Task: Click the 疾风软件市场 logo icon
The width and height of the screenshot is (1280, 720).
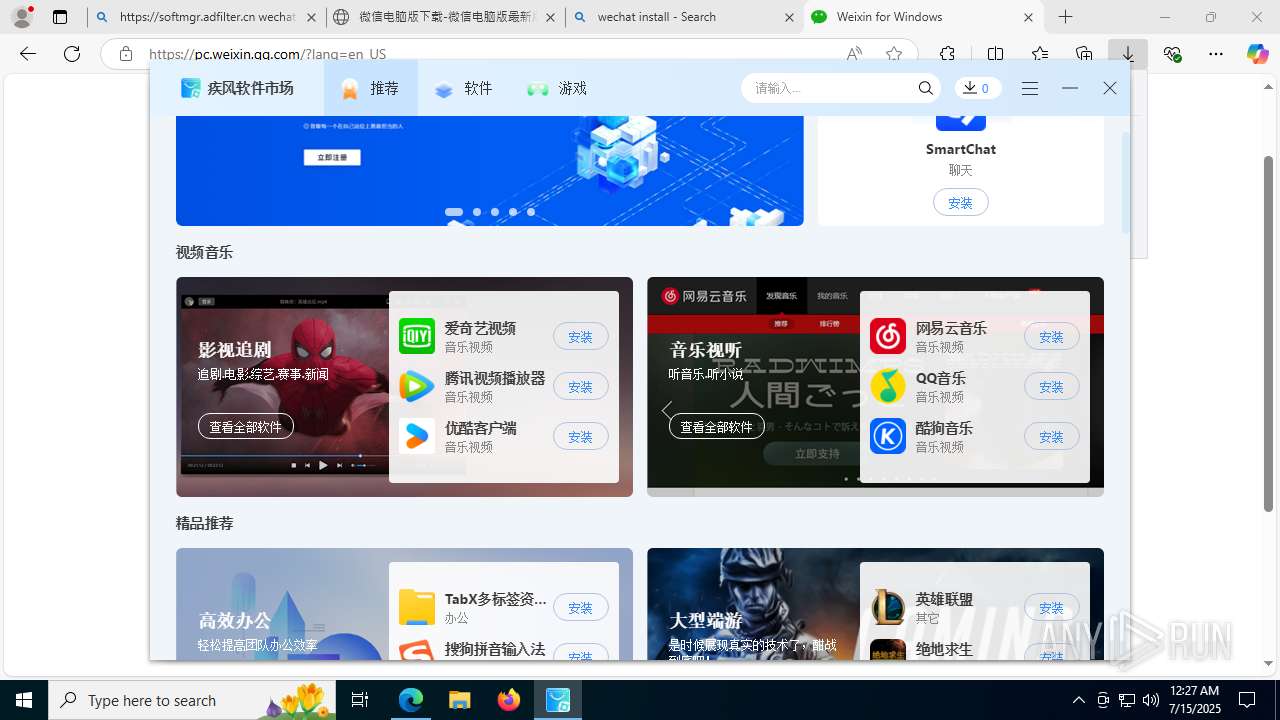Action: tap(190, 88)
